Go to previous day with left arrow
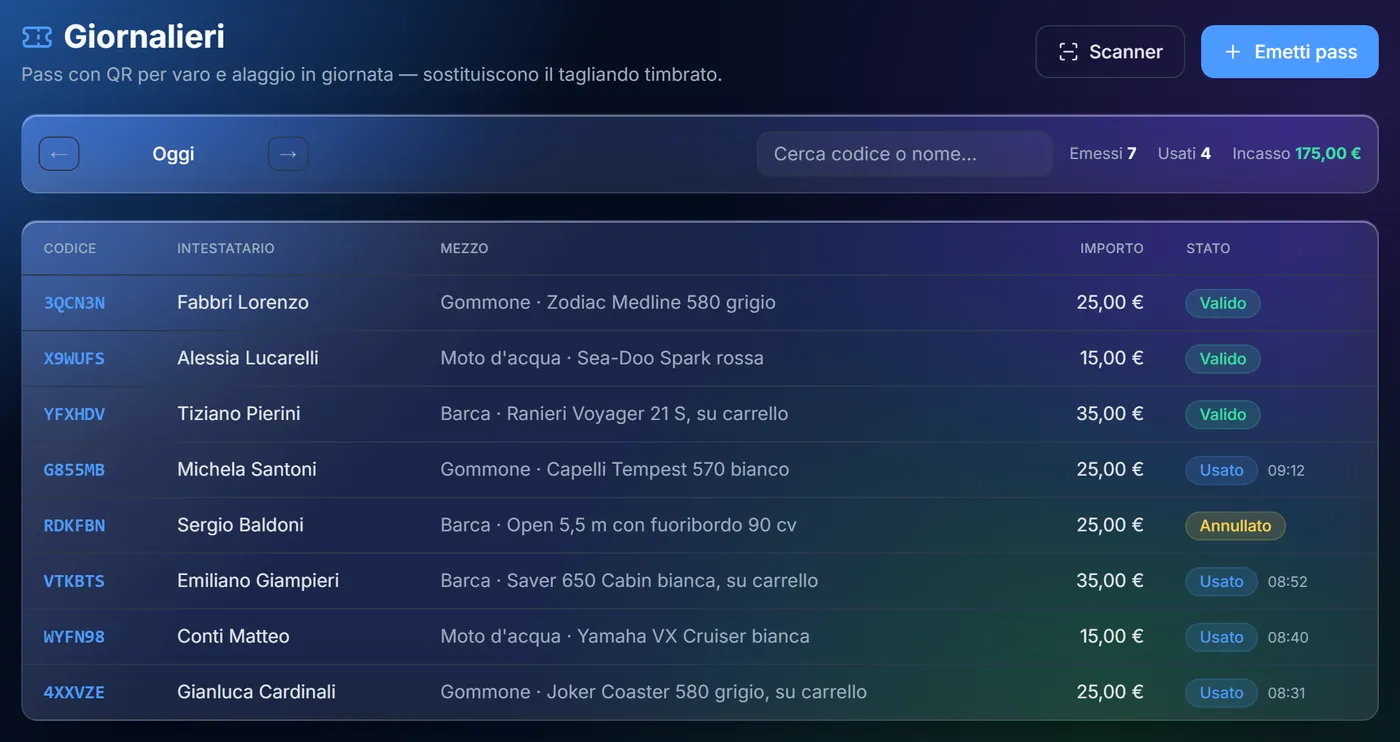This screenshot has width=1400, height=742. click(59, 154)
